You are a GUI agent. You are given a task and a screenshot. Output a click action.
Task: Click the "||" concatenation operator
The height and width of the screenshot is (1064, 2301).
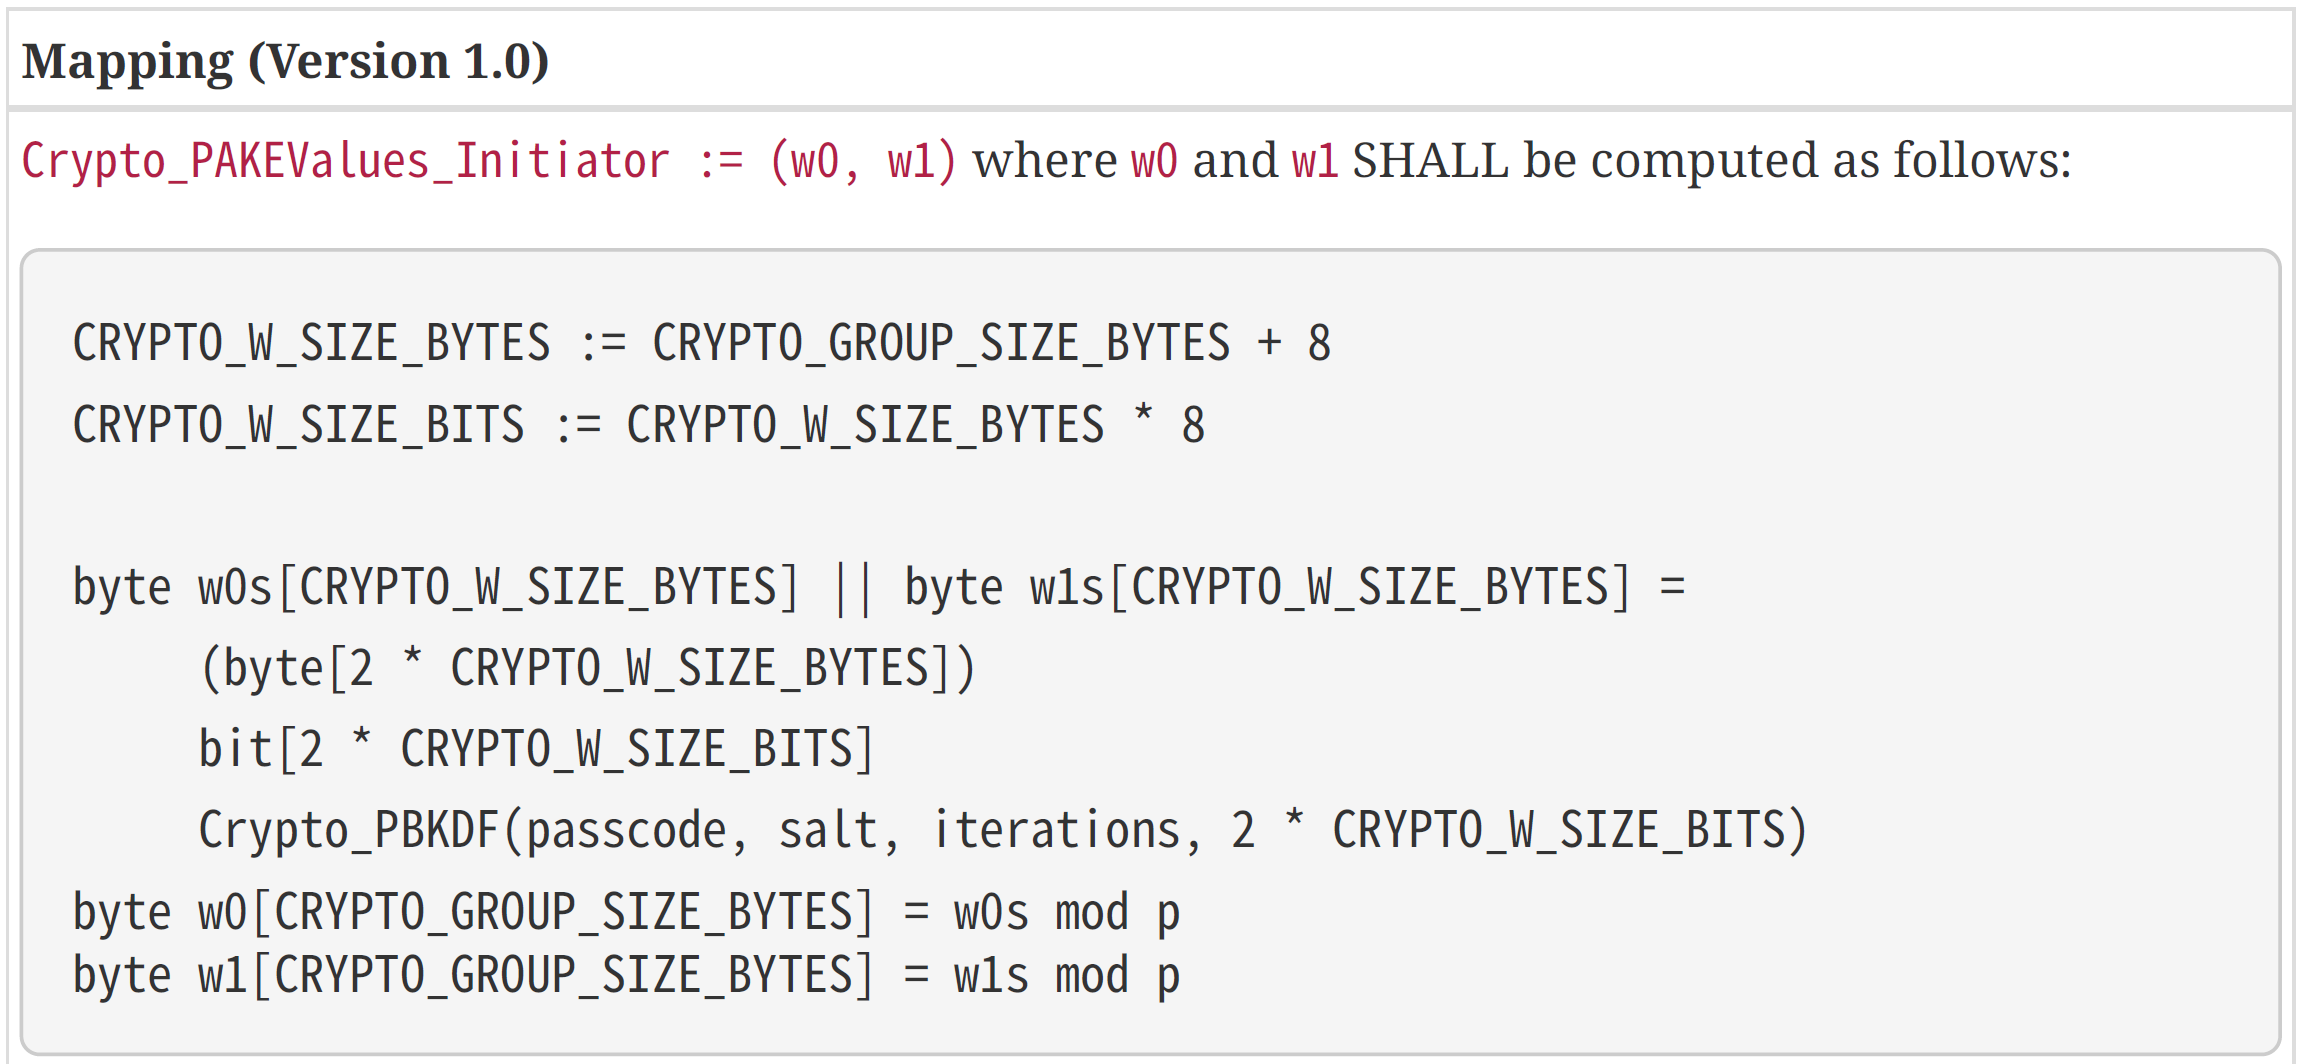tap(853, 588)
